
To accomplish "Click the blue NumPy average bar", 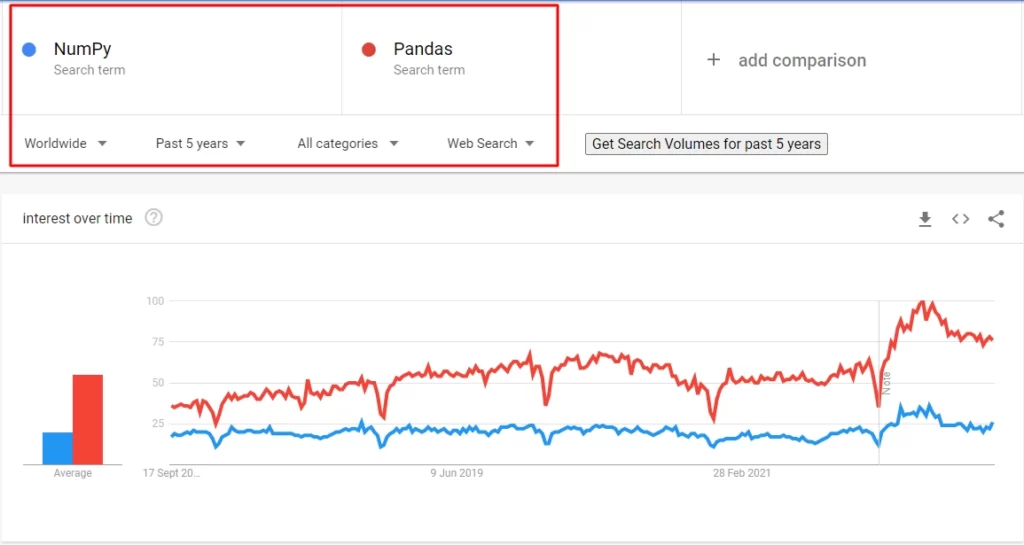I will [x=57, y=448].
